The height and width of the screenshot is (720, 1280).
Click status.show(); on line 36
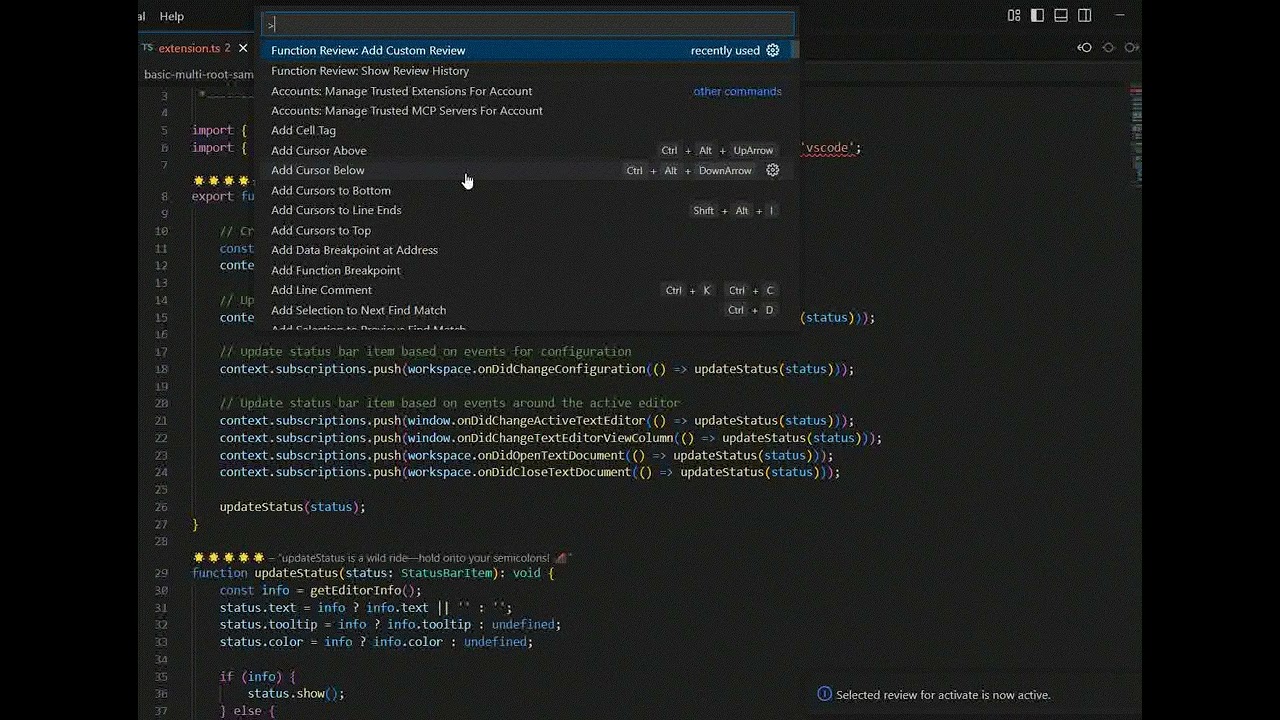point(296,693)
